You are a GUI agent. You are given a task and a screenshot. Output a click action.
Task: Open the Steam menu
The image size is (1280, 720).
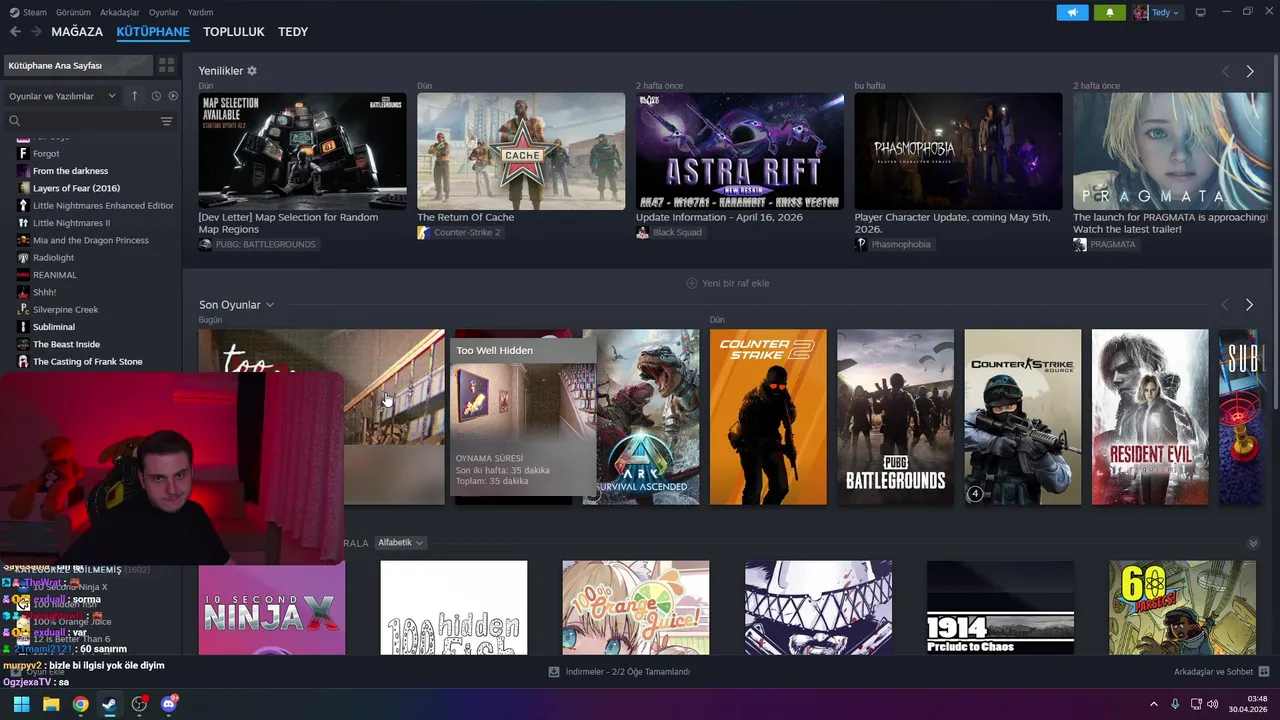click(28, 12)
